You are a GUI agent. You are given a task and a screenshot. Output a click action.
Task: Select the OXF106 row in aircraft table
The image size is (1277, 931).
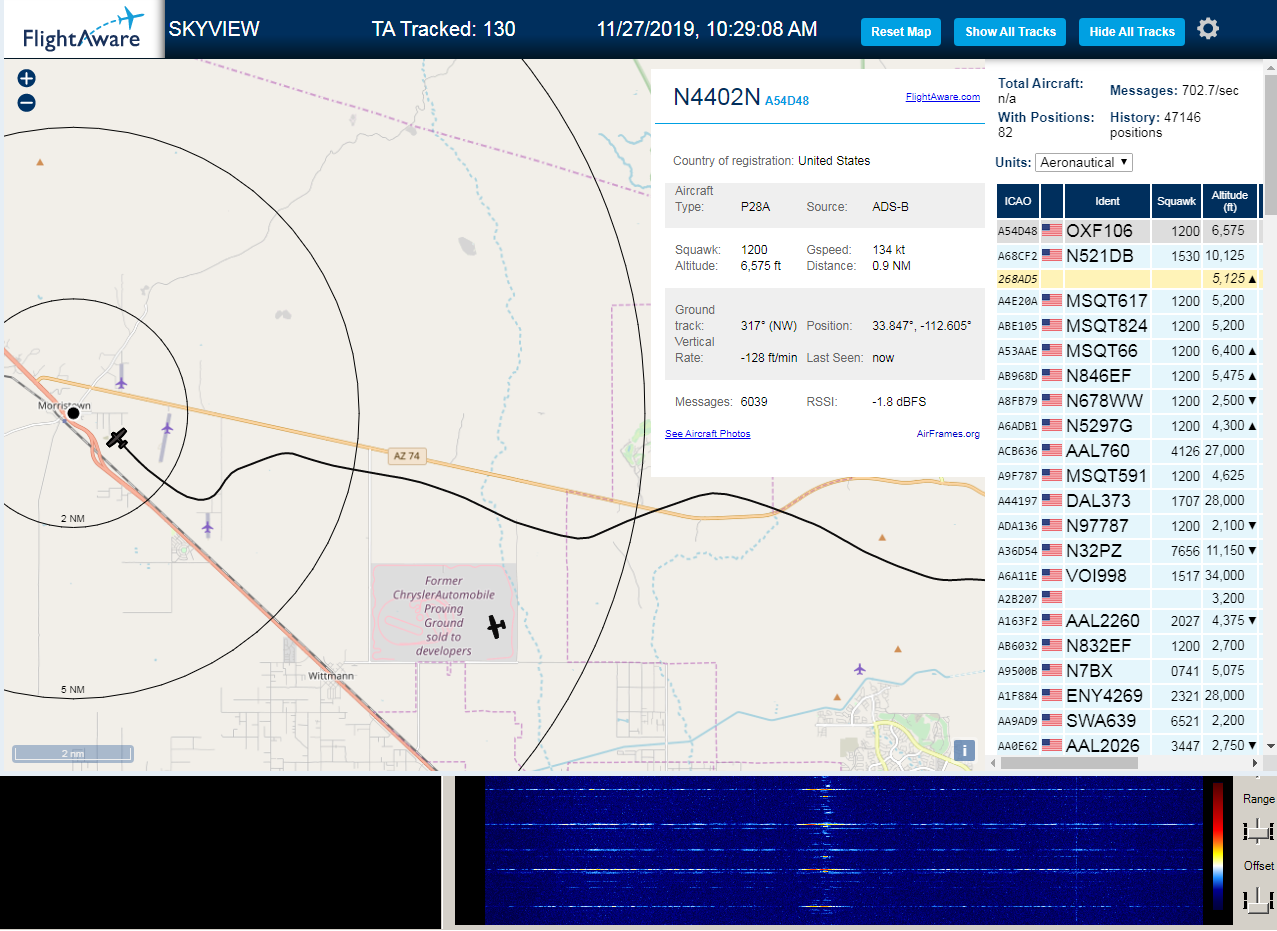tap(1128, 231)
